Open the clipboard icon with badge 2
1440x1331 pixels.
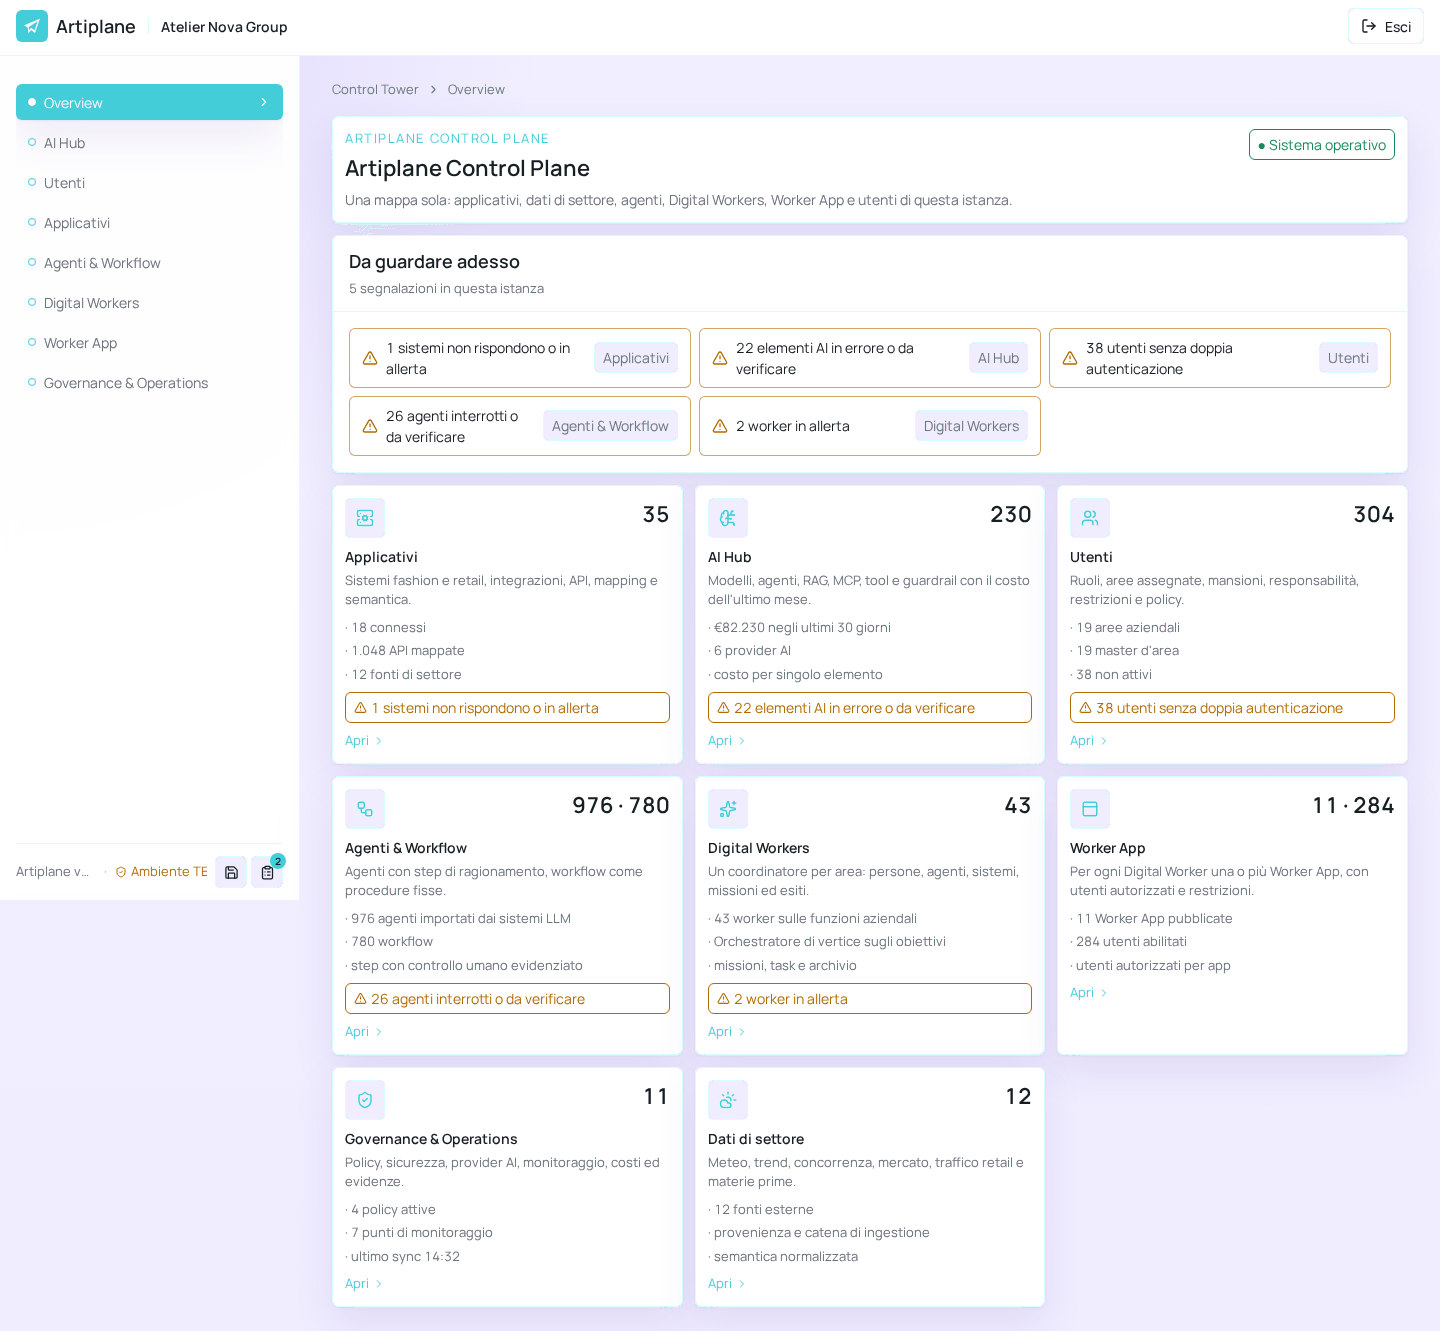(267, 872)
